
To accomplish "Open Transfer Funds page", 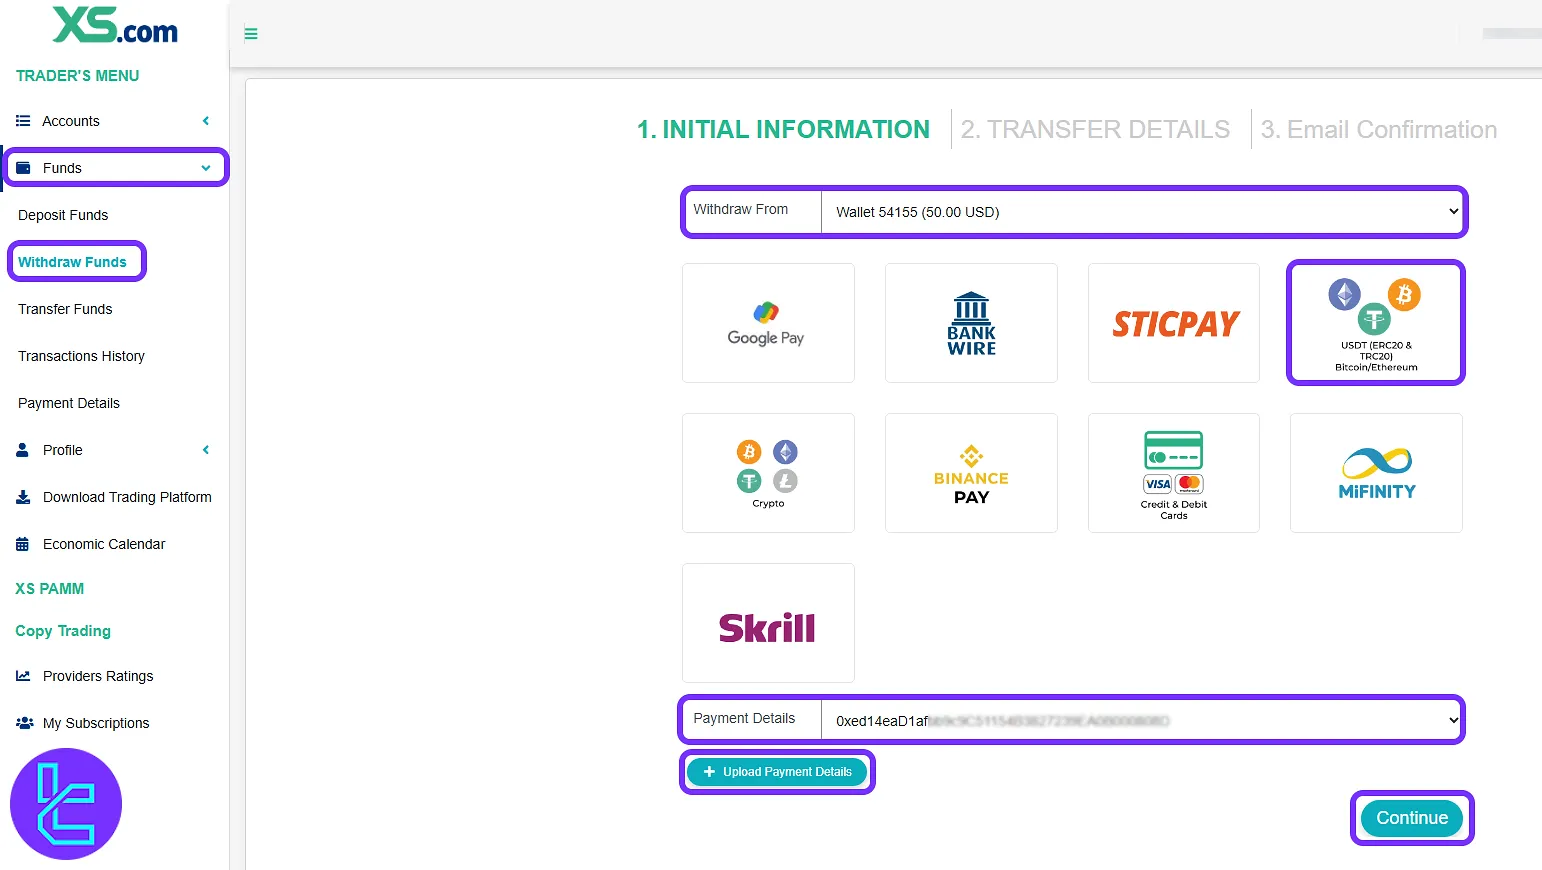I will [65, 309].
